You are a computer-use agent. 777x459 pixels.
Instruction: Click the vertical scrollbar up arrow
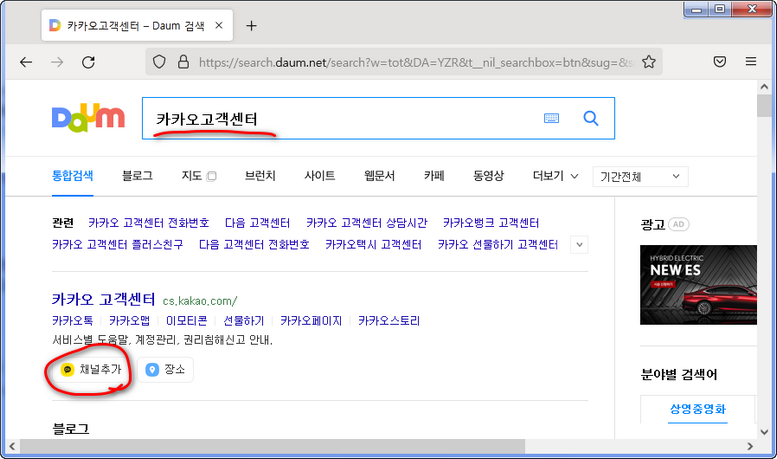click(x=764, y=87)
